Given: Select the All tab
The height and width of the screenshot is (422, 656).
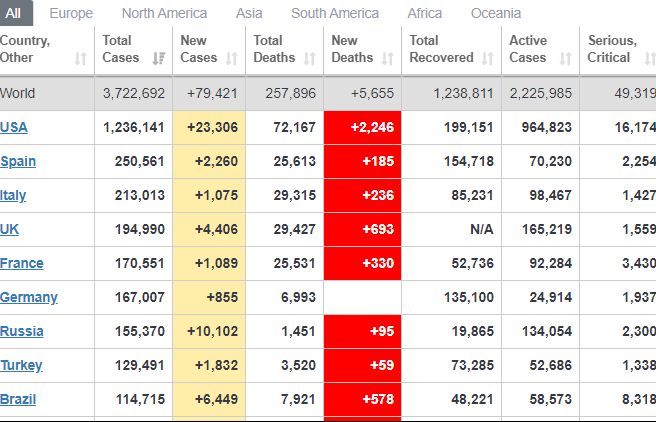Looking at the screenshot, I should tap(16, 13).
